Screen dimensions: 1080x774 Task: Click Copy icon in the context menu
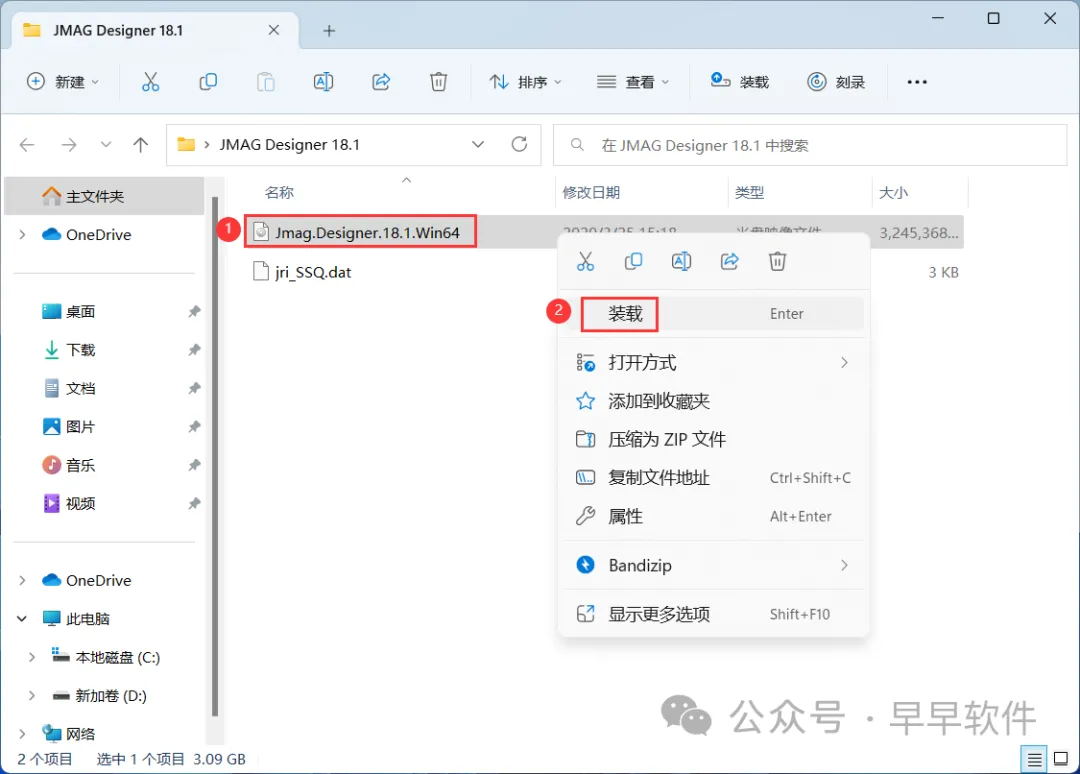point(633,262)
